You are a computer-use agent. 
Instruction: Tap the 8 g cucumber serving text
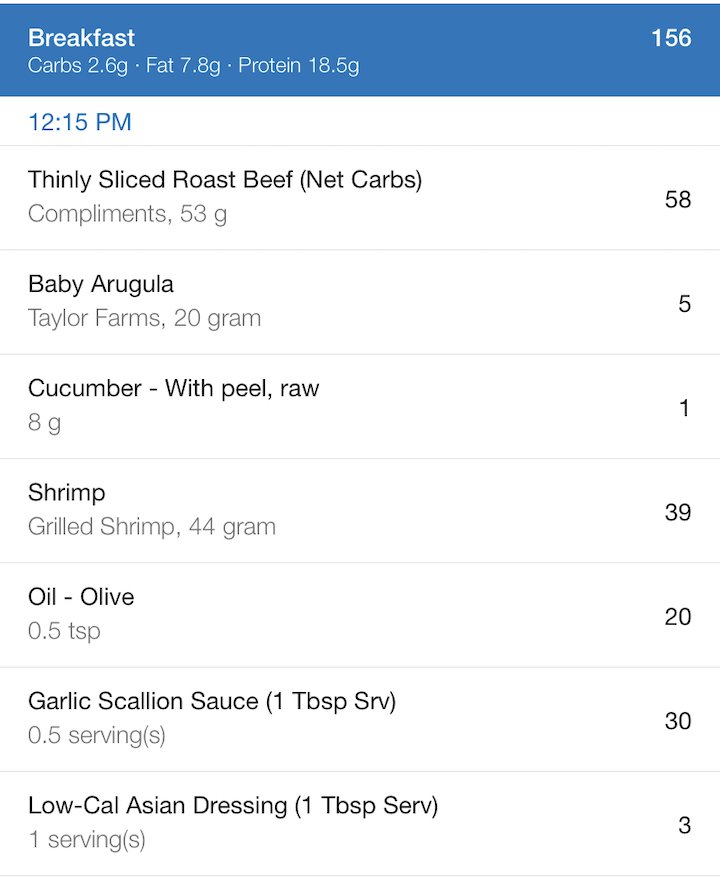click(x=45, y=423)
